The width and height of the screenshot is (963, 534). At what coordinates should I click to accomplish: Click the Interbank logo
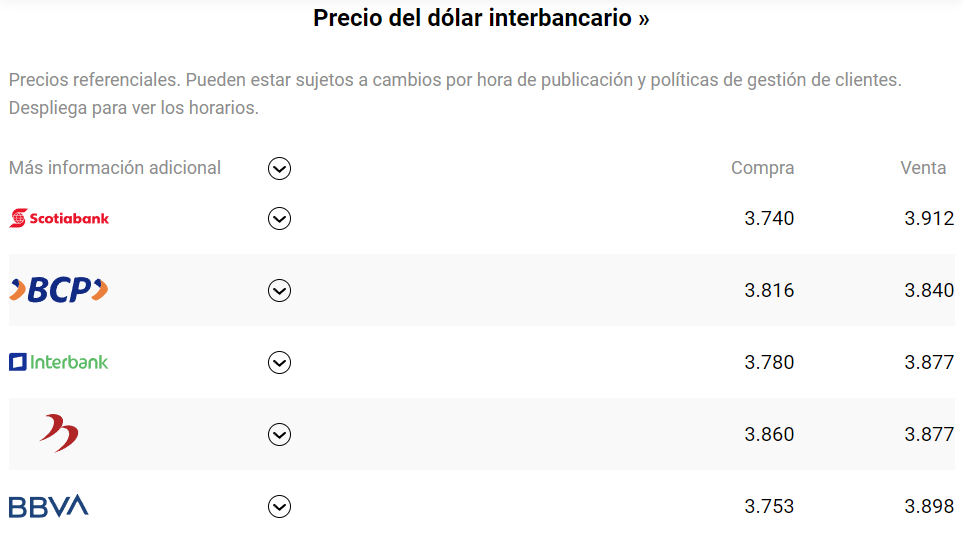(59, 362)
